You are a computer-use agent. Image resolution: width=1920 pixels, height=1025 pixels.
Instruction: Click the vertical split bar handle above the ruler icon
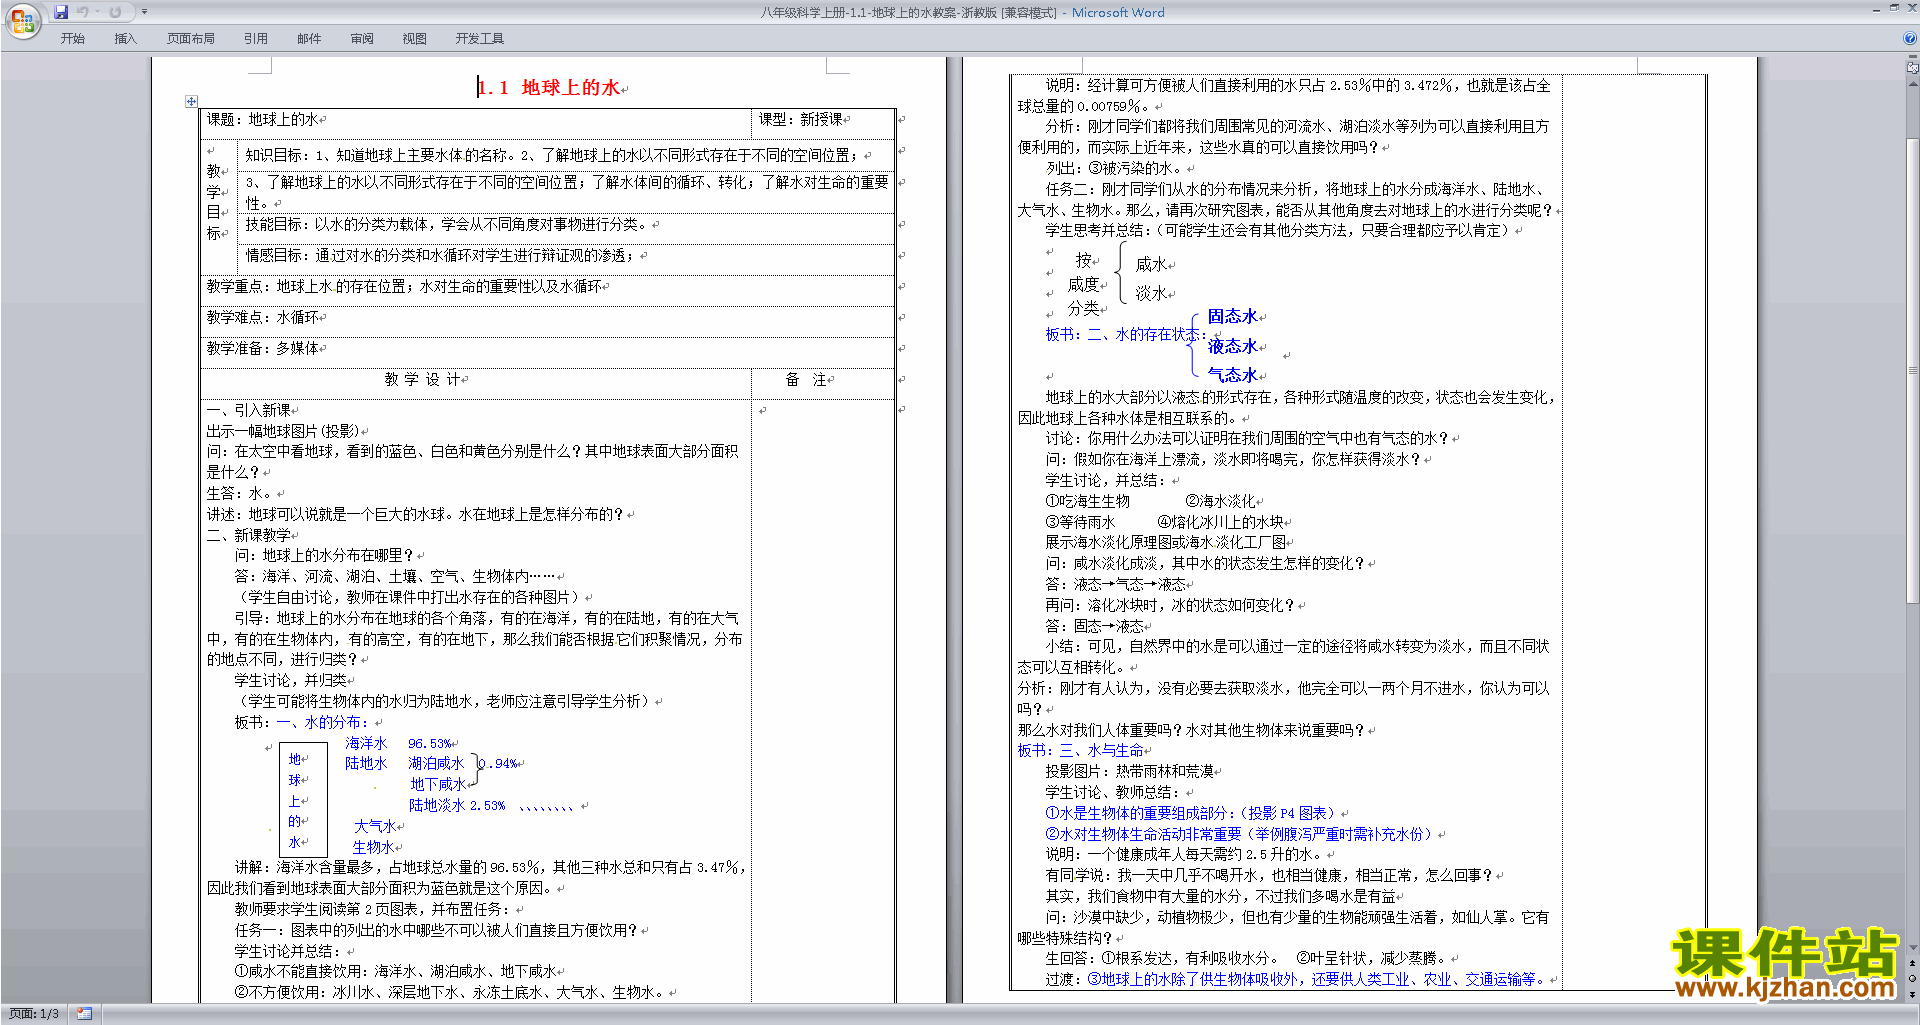(1913, 58)
